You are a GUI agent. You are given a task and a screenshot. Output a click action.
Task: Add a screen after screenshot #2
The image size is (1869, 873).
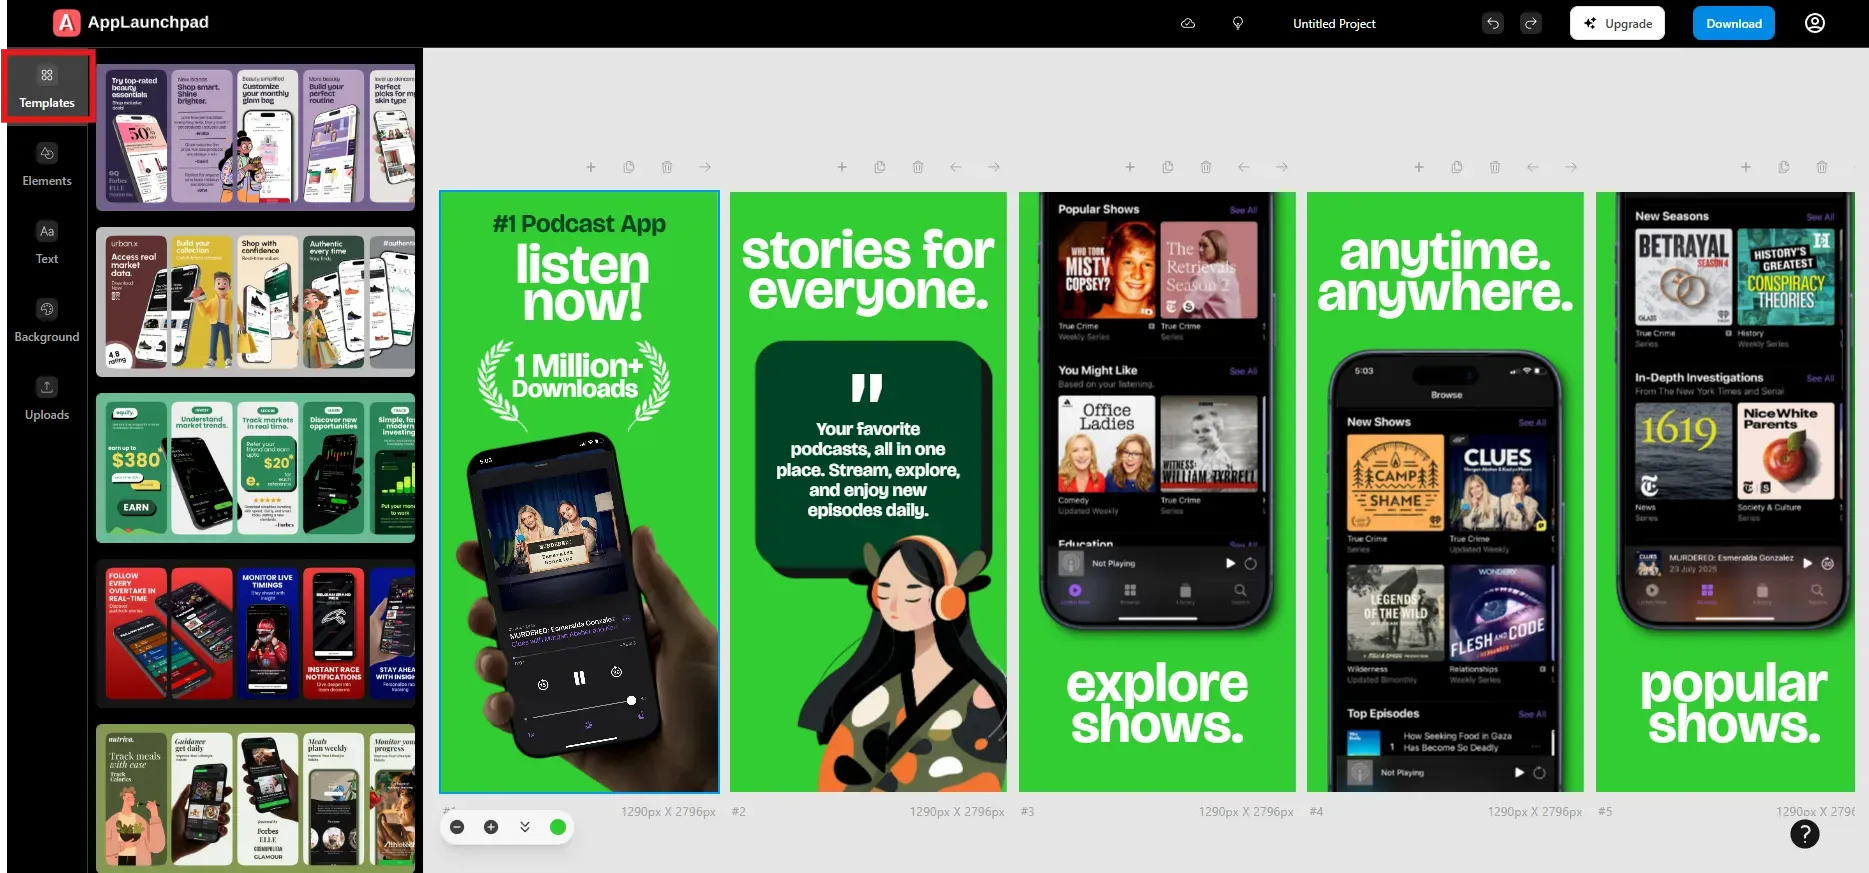tap(842, 167)
